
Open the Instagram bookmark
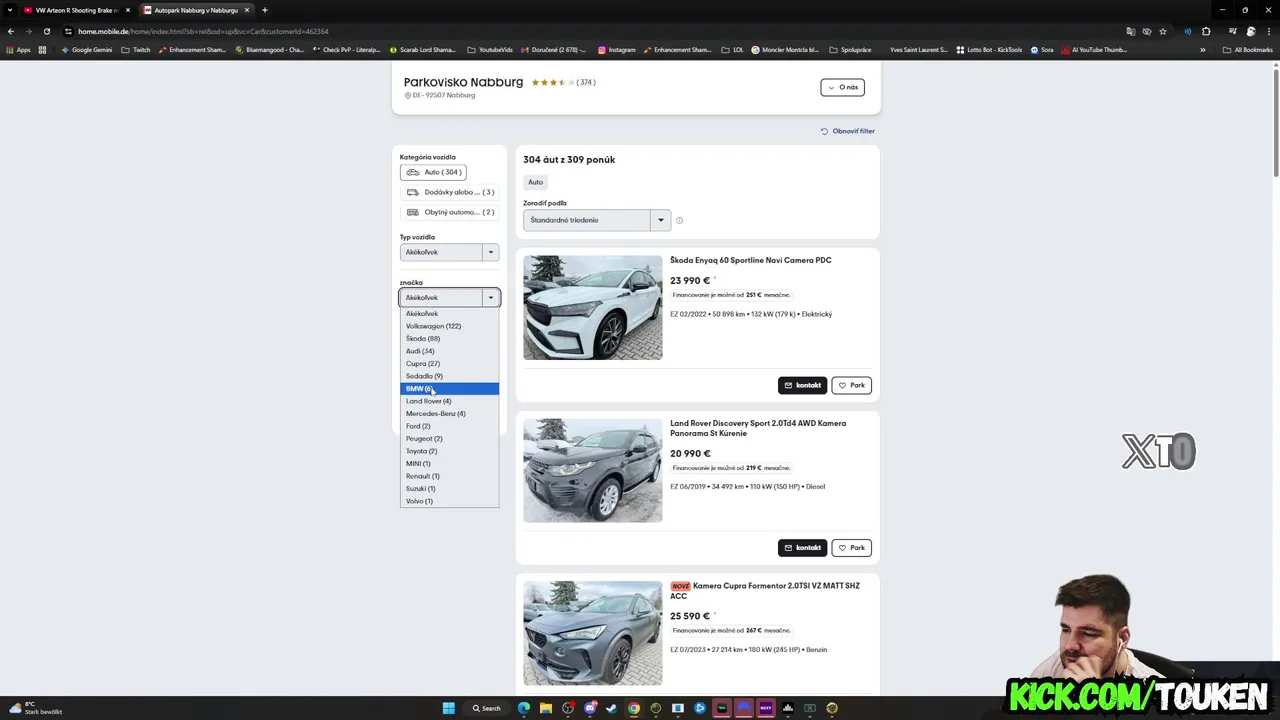point(616,50)
